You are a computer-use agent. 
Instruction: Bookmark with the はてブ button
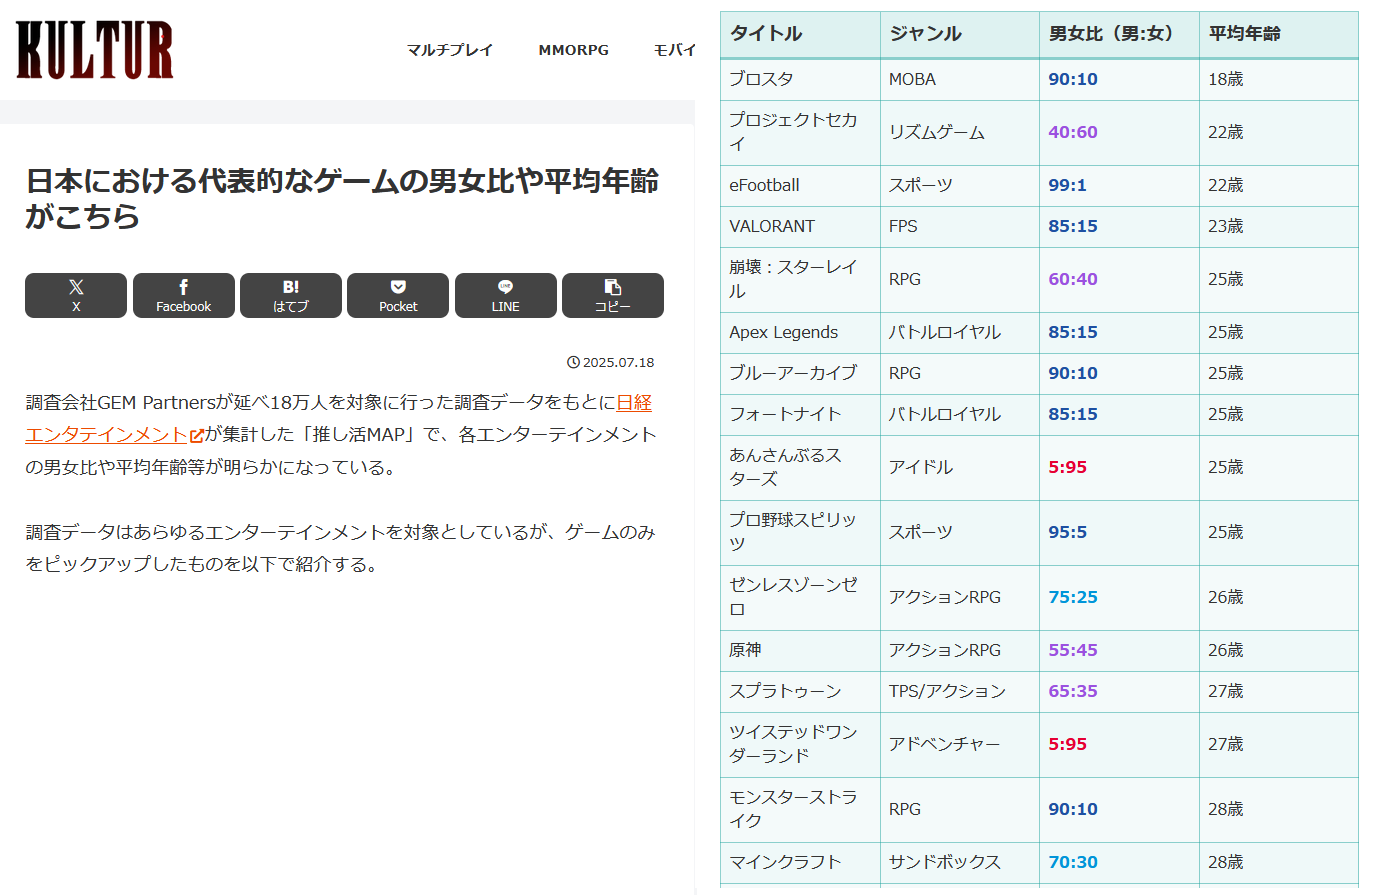point(291,295)
